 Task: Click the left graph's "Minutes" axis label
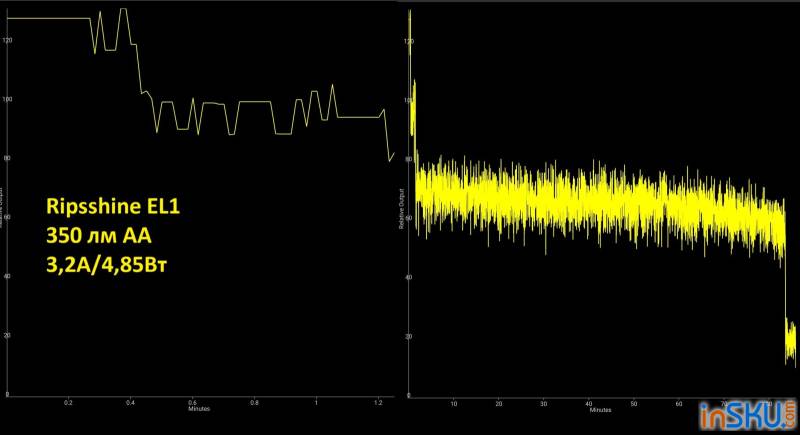click(x=199, y=408)
